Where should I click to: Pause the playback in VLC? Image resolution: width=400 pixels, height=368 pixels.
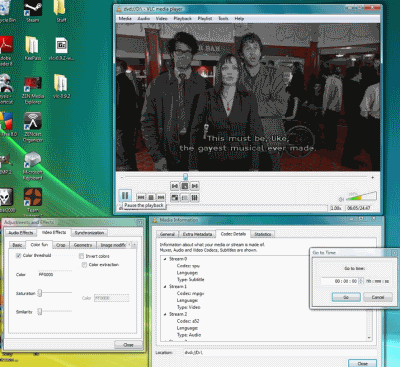(125, 196)
